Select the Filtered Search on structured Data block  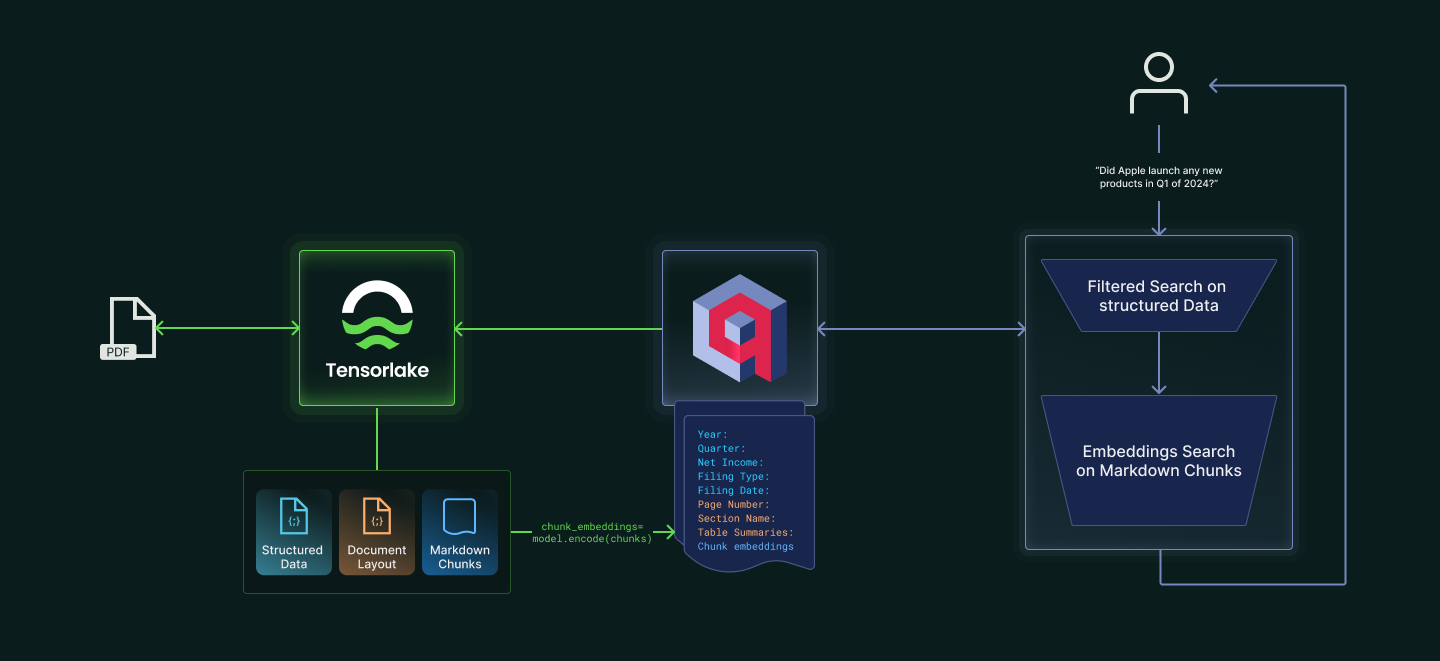coord(1158,295)
